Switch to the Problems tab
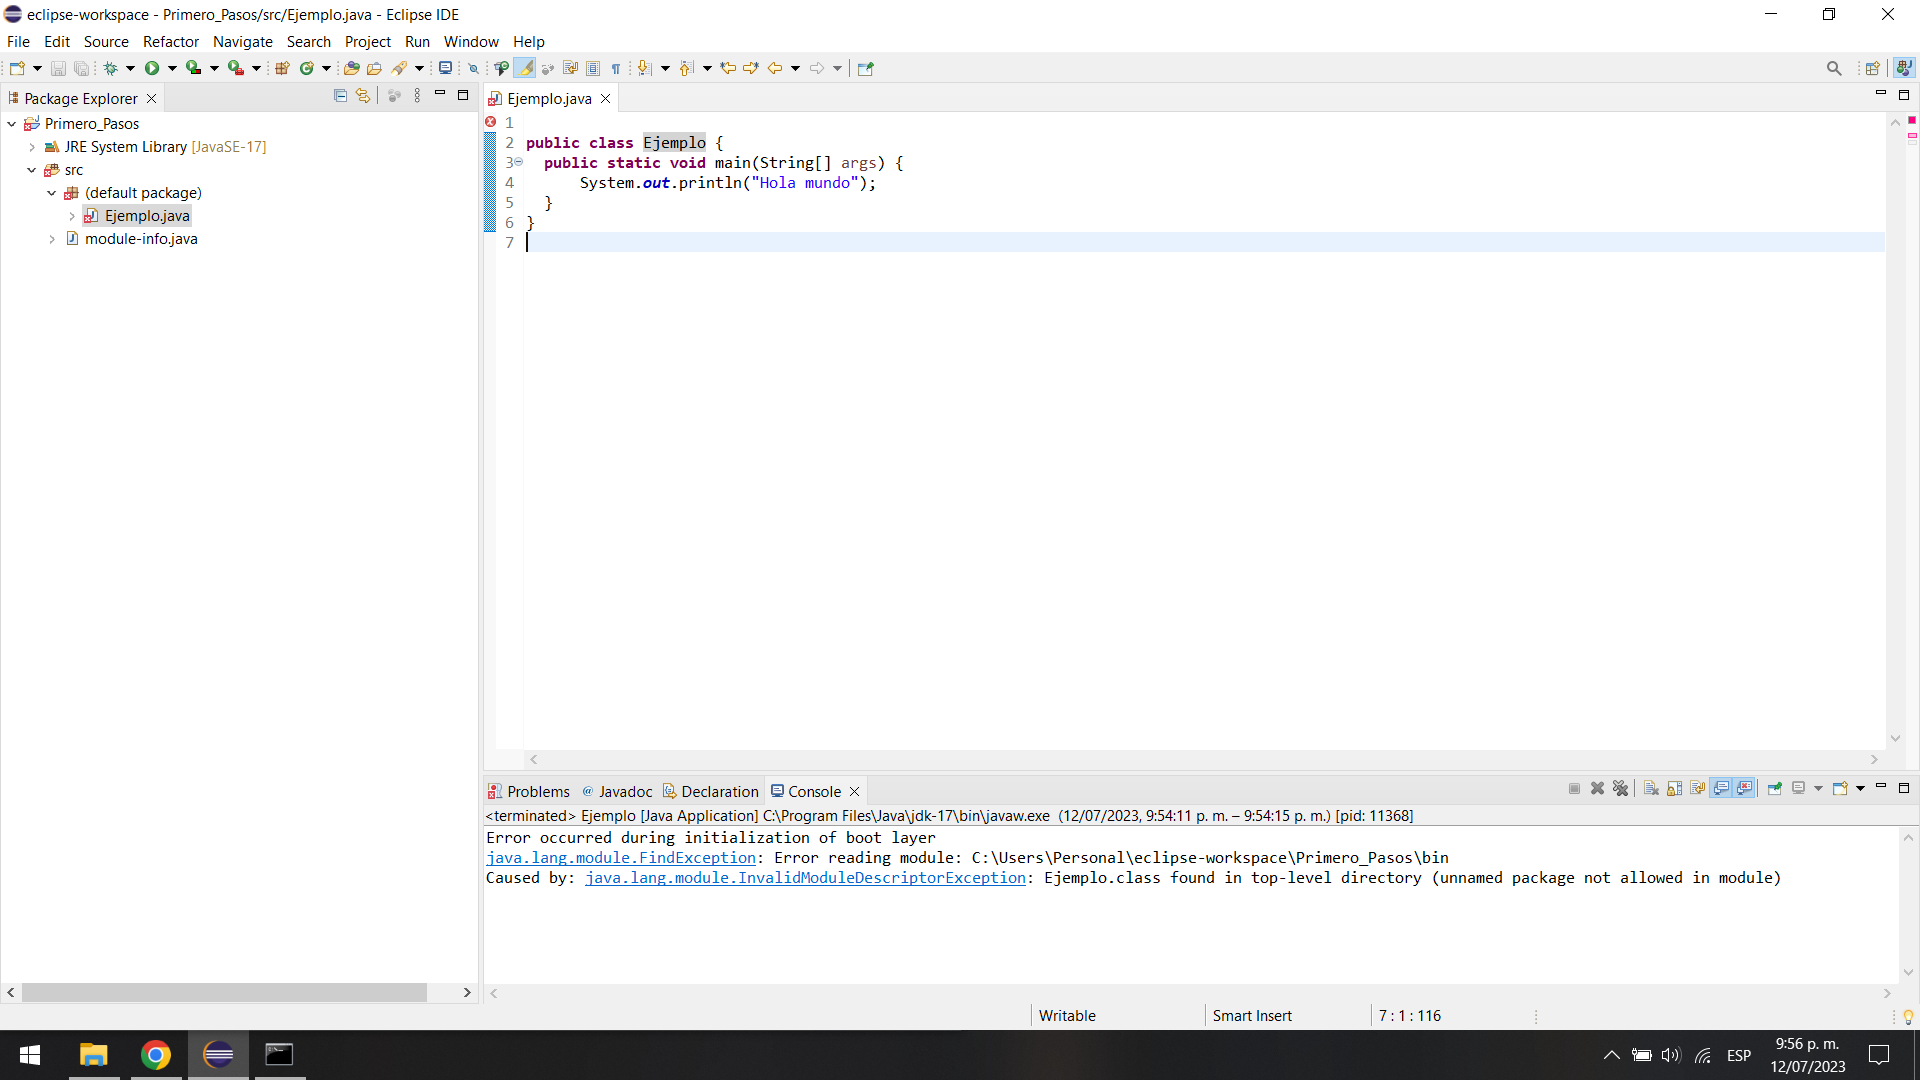 tap(529, 791)
